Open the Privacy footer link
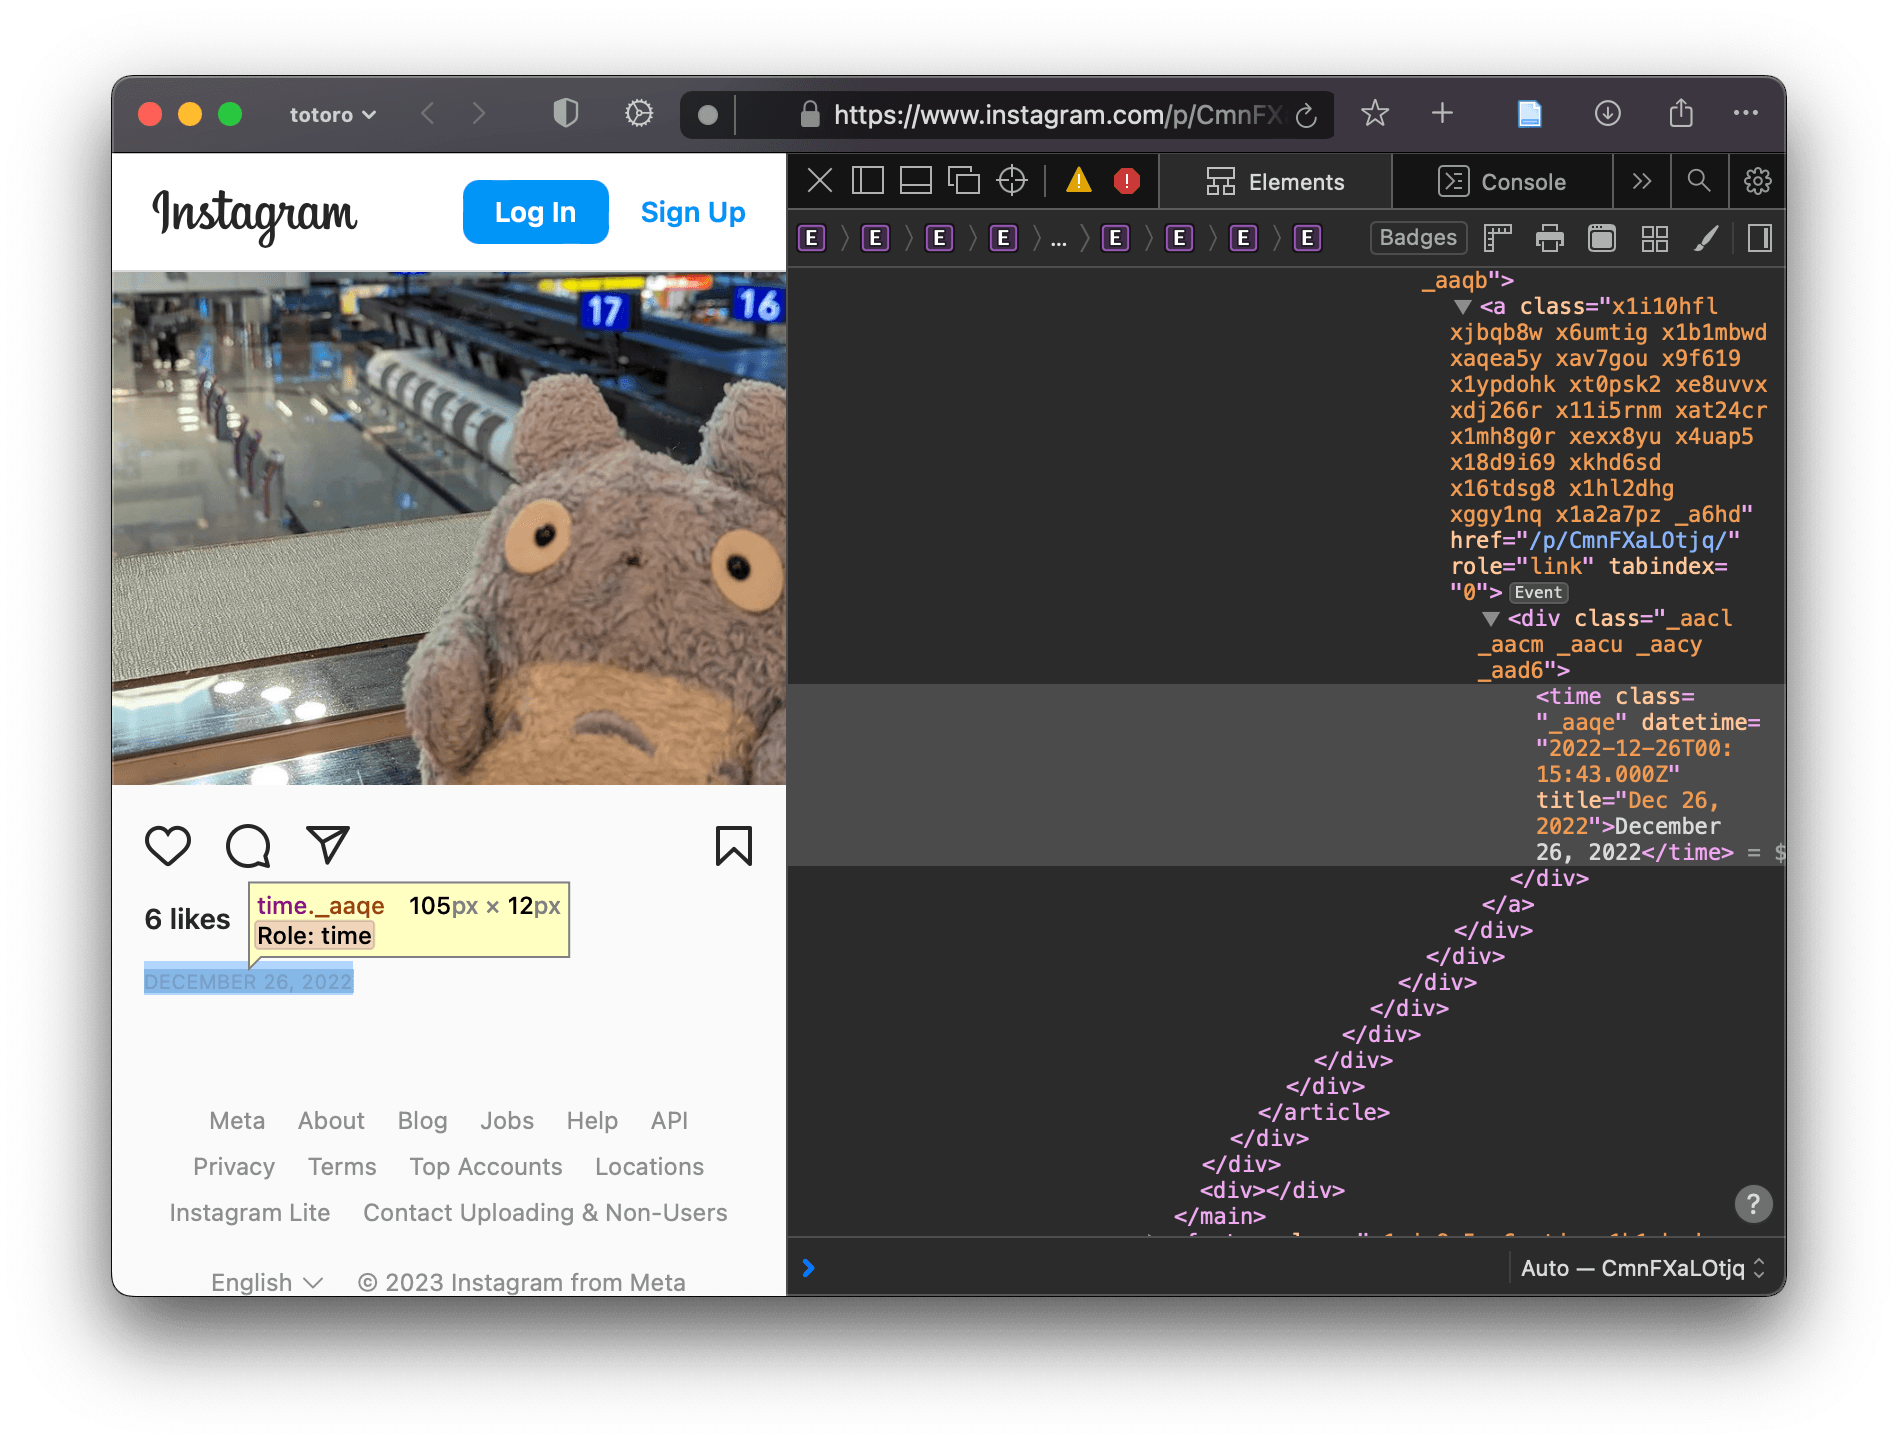1898x1444 pixels. coord(234,1167)
